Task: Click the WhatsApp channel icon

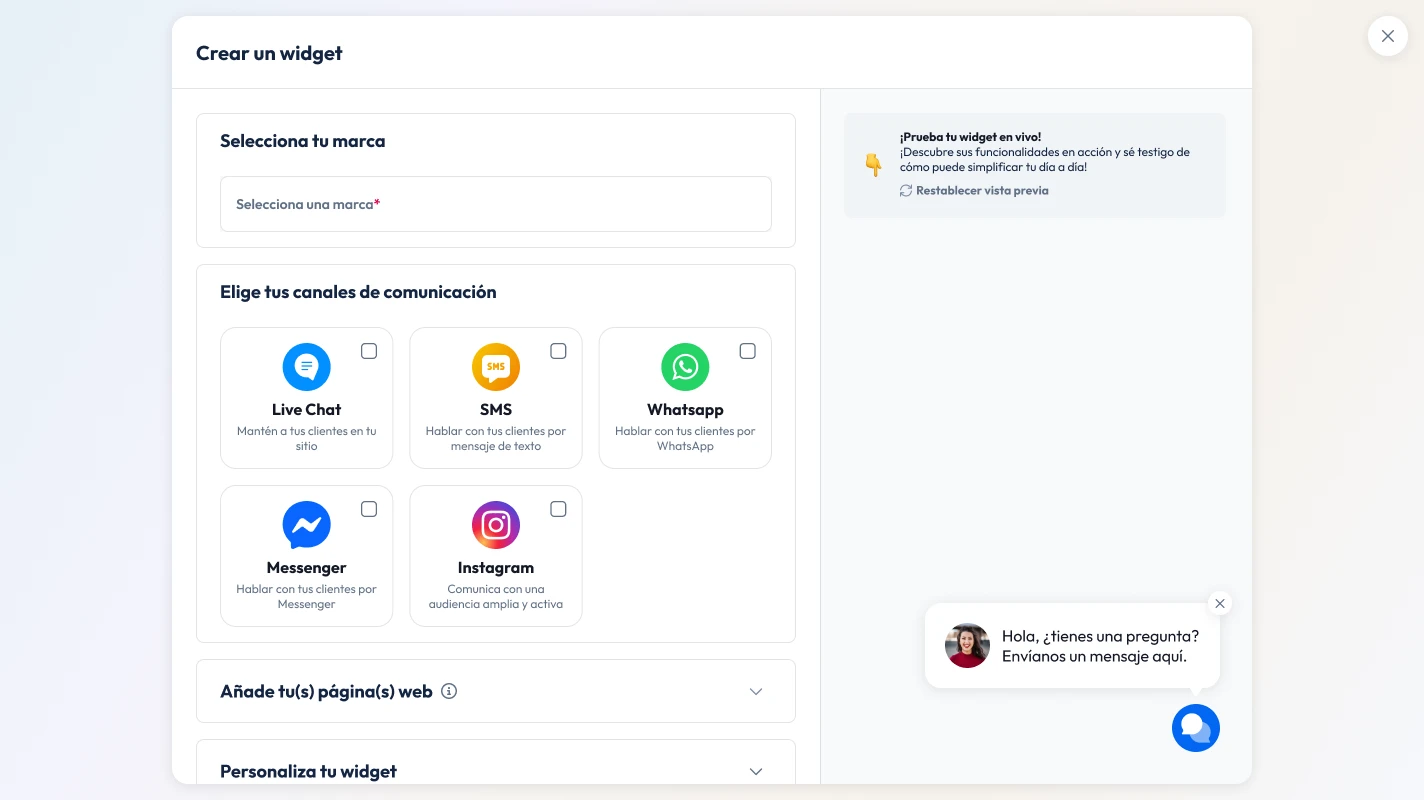Action: point(685,367)
